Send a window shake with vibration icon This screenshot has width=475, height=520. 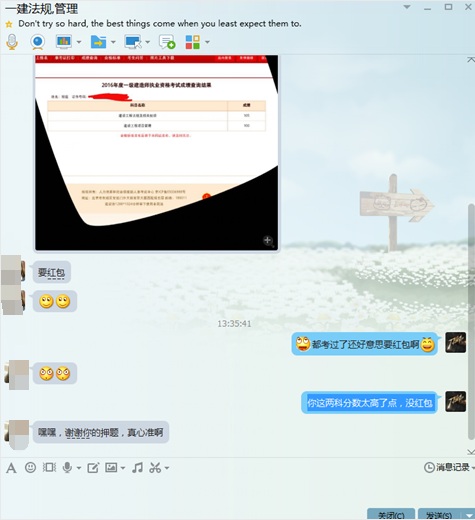pyautogui.click(x=49, y=467)
